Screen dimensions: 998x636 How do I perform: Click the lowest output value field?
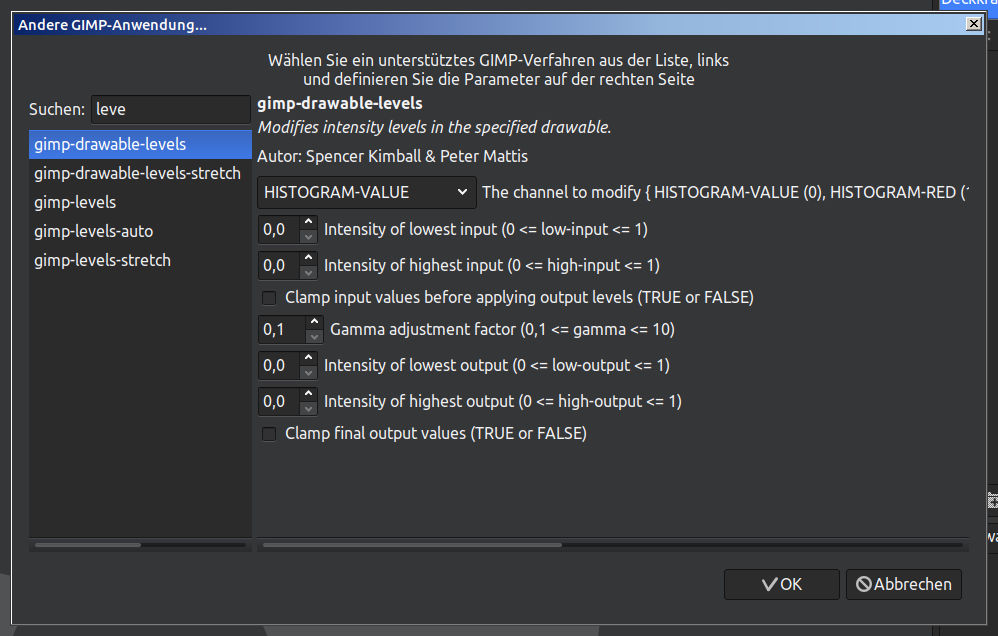tap(279, 365)
